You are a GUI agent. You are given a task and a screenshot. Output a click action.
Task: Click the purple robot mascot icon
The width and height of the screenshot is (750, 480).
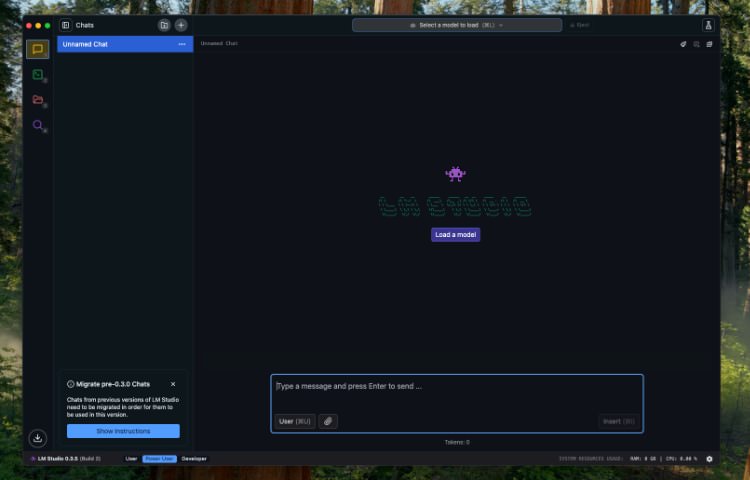(x=455, y=174)
